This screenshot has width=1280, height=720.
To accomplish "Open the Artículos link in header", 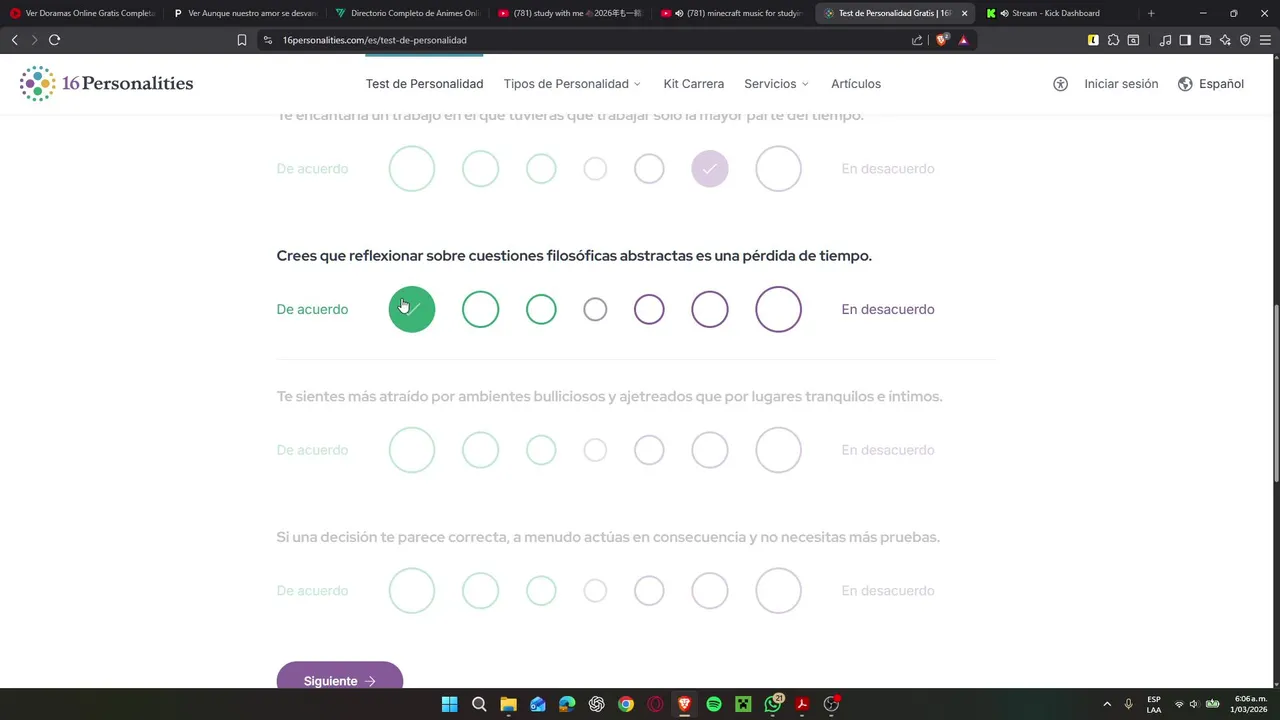I will [x=856, y=84].
